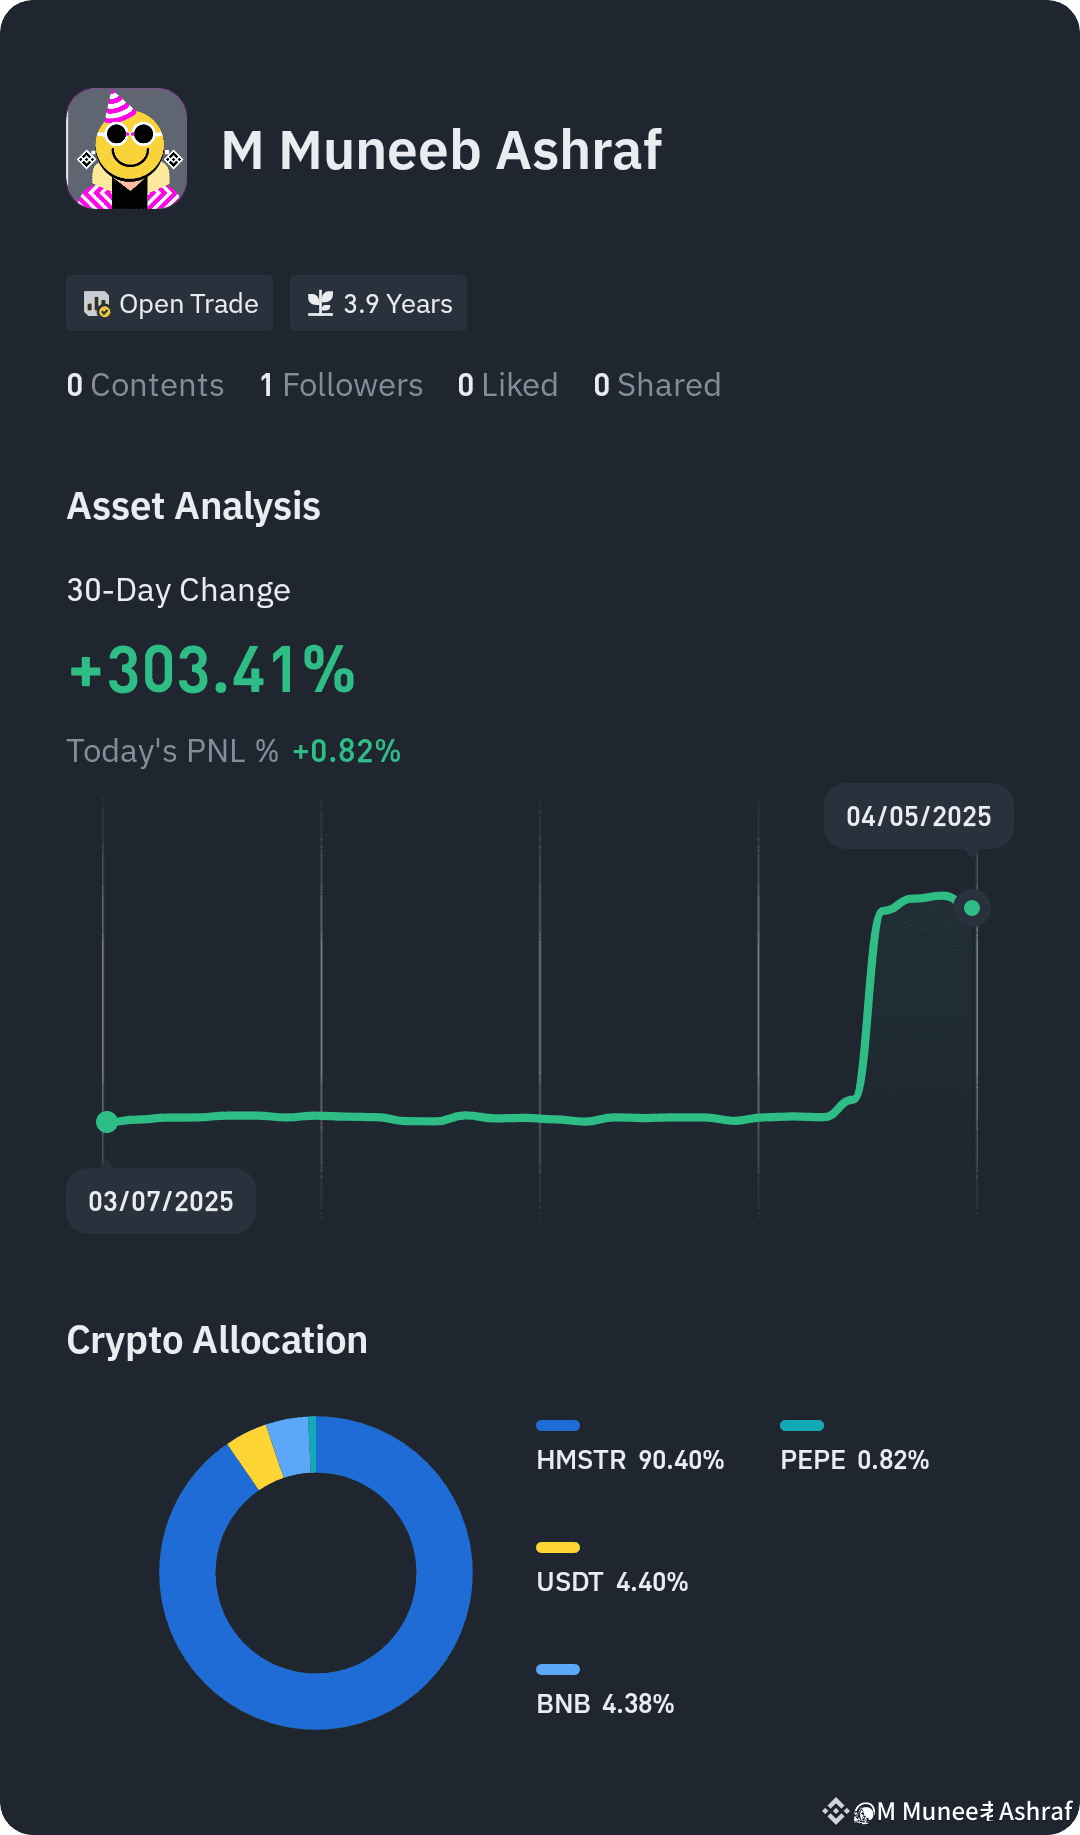
Task: Click the +303.41% 30-day change value
Action: click(x=212, y=669)
